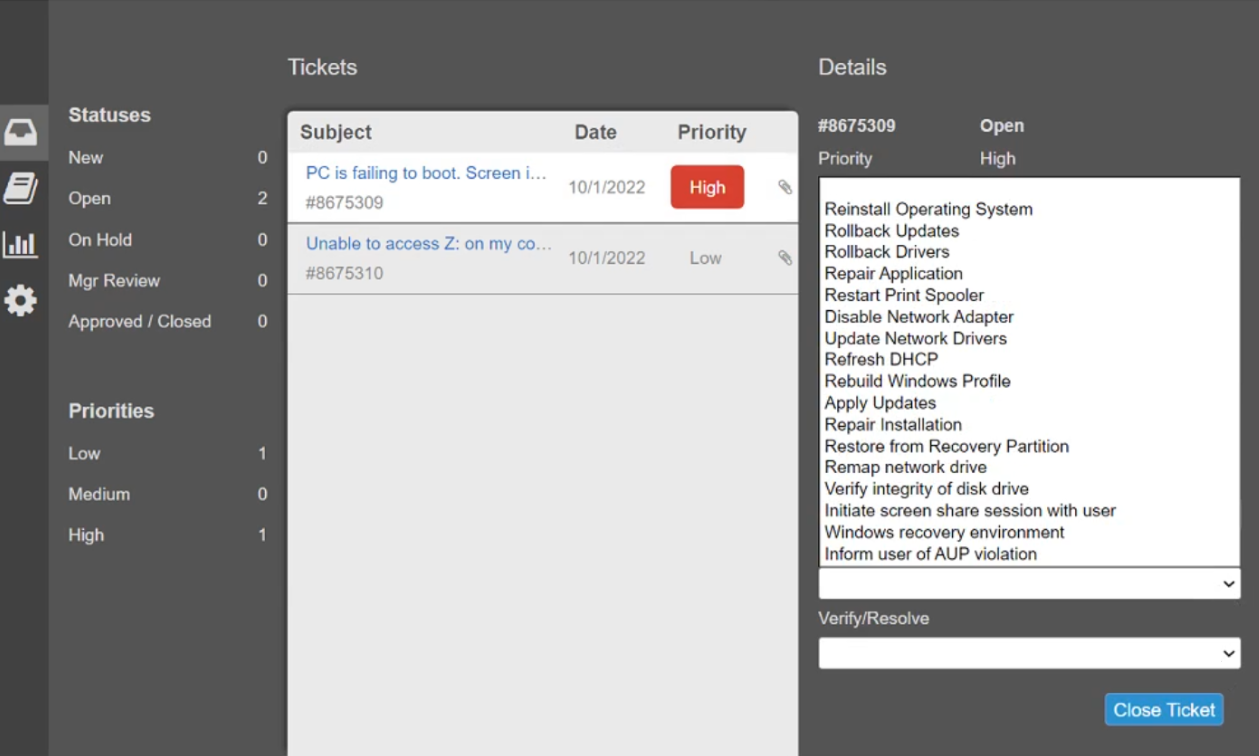Screen dimensions: 1259x756
Task: Choose 'Refresh DHCP' from the list
Action: click(x=1029, y=359)
